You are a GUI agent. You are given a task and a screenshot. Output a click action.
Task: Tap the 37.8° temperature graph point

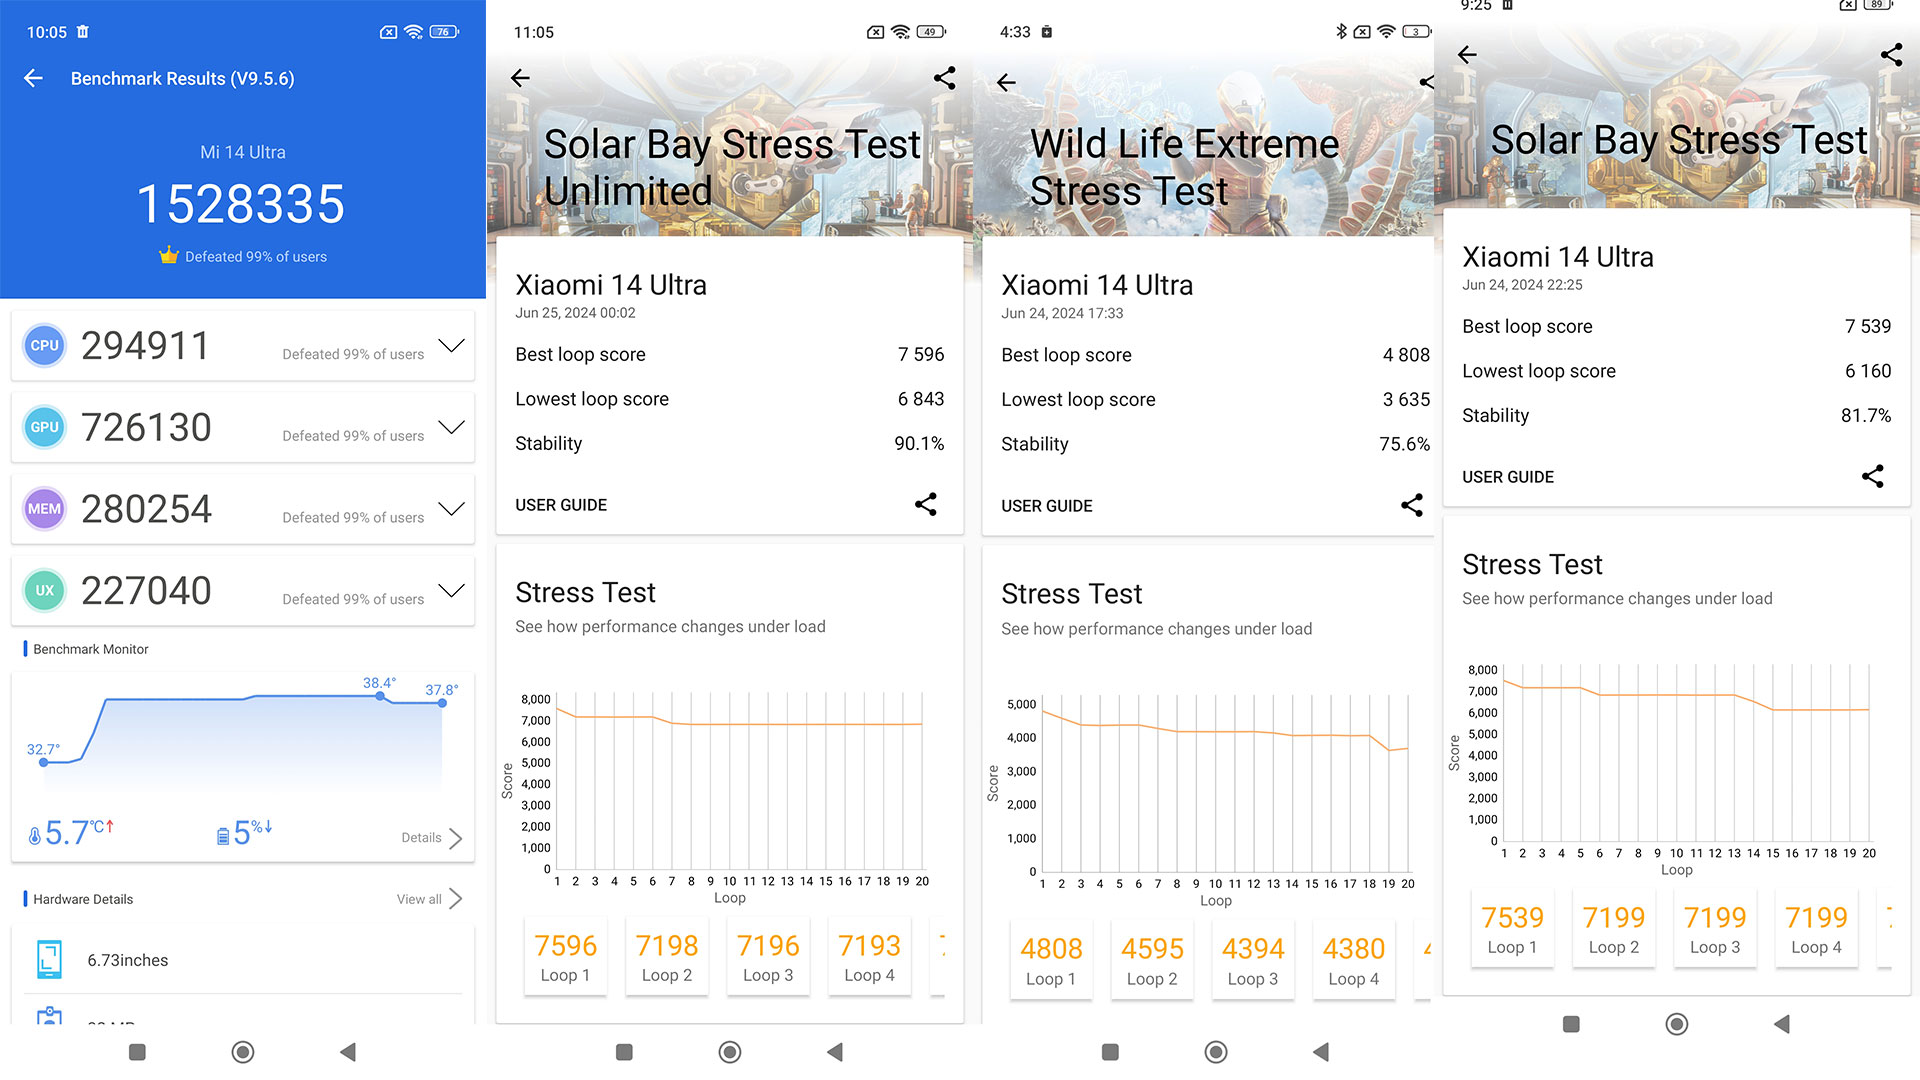click(x=442, y=703)
